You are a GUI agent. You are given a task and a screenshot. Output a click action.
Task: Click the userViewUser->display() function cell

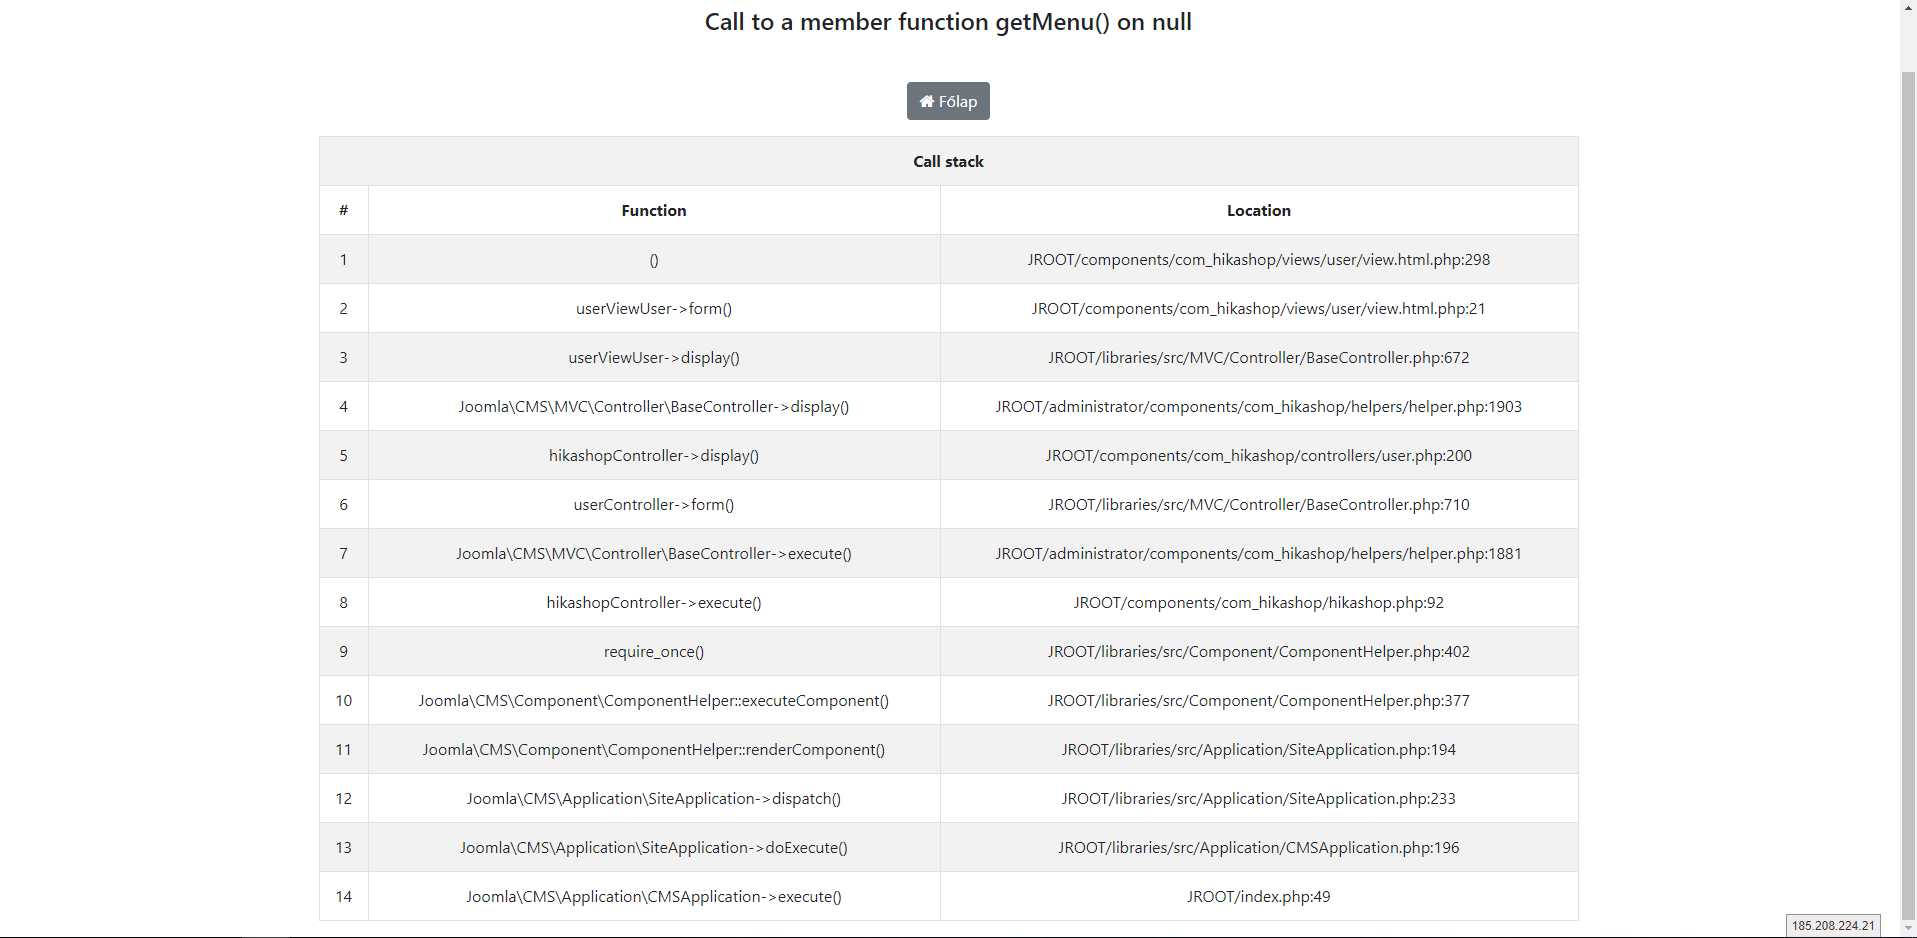click(x=653, y=357)
